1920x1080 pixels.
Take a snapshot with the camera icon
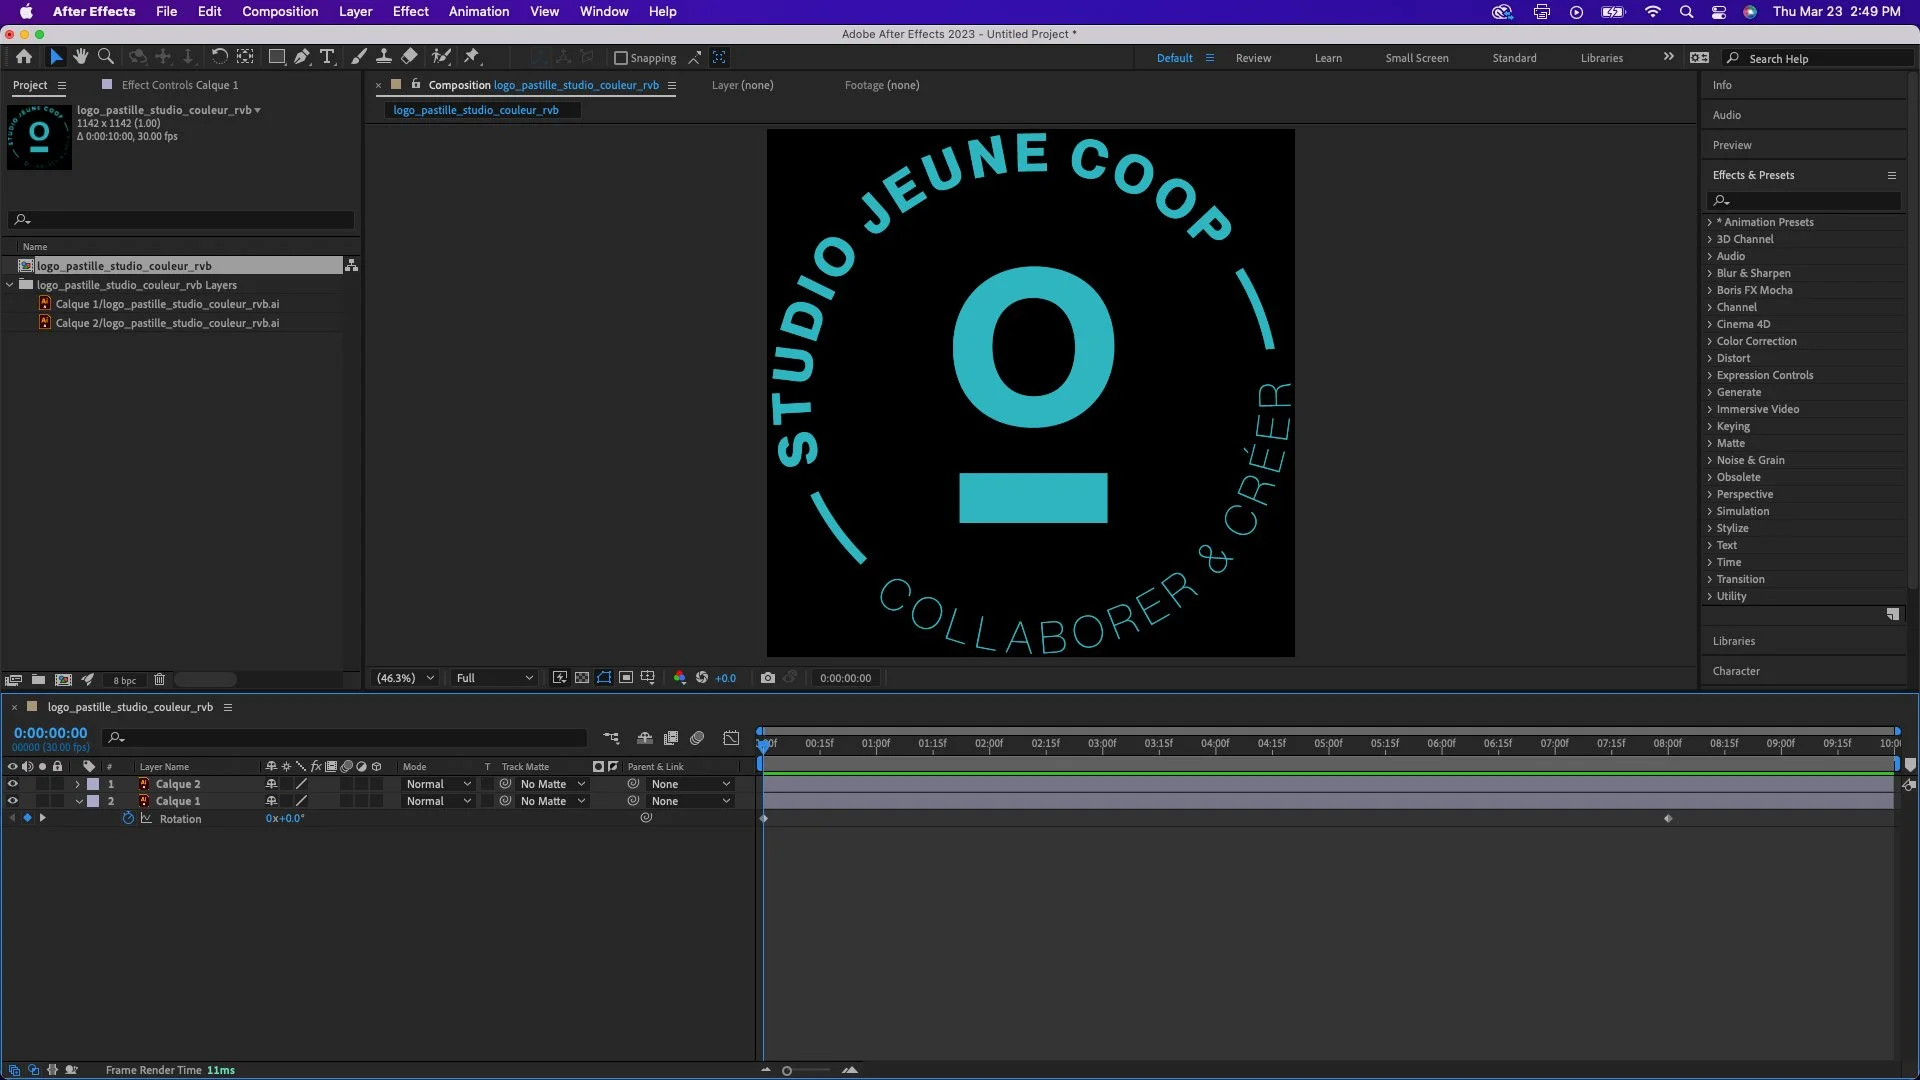coord(767,678)
